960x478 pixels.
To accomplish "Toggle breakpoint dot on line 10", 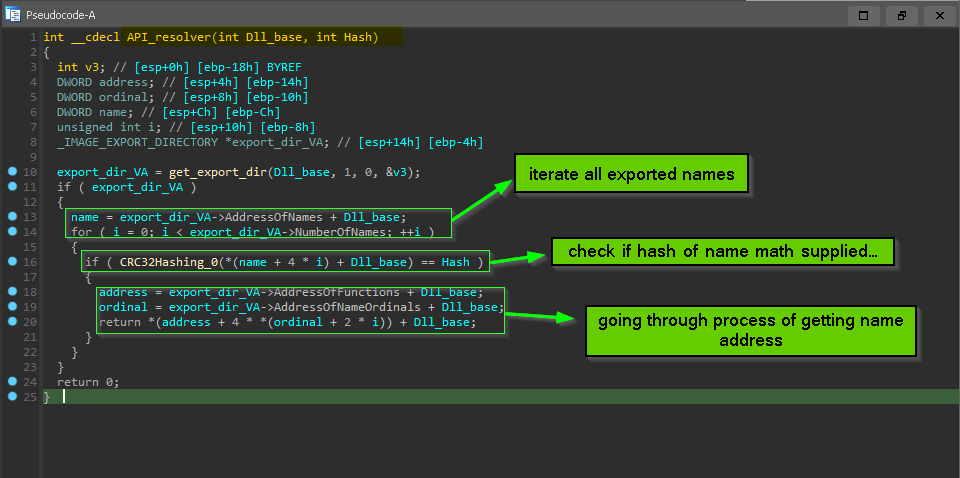I will 12,172.
